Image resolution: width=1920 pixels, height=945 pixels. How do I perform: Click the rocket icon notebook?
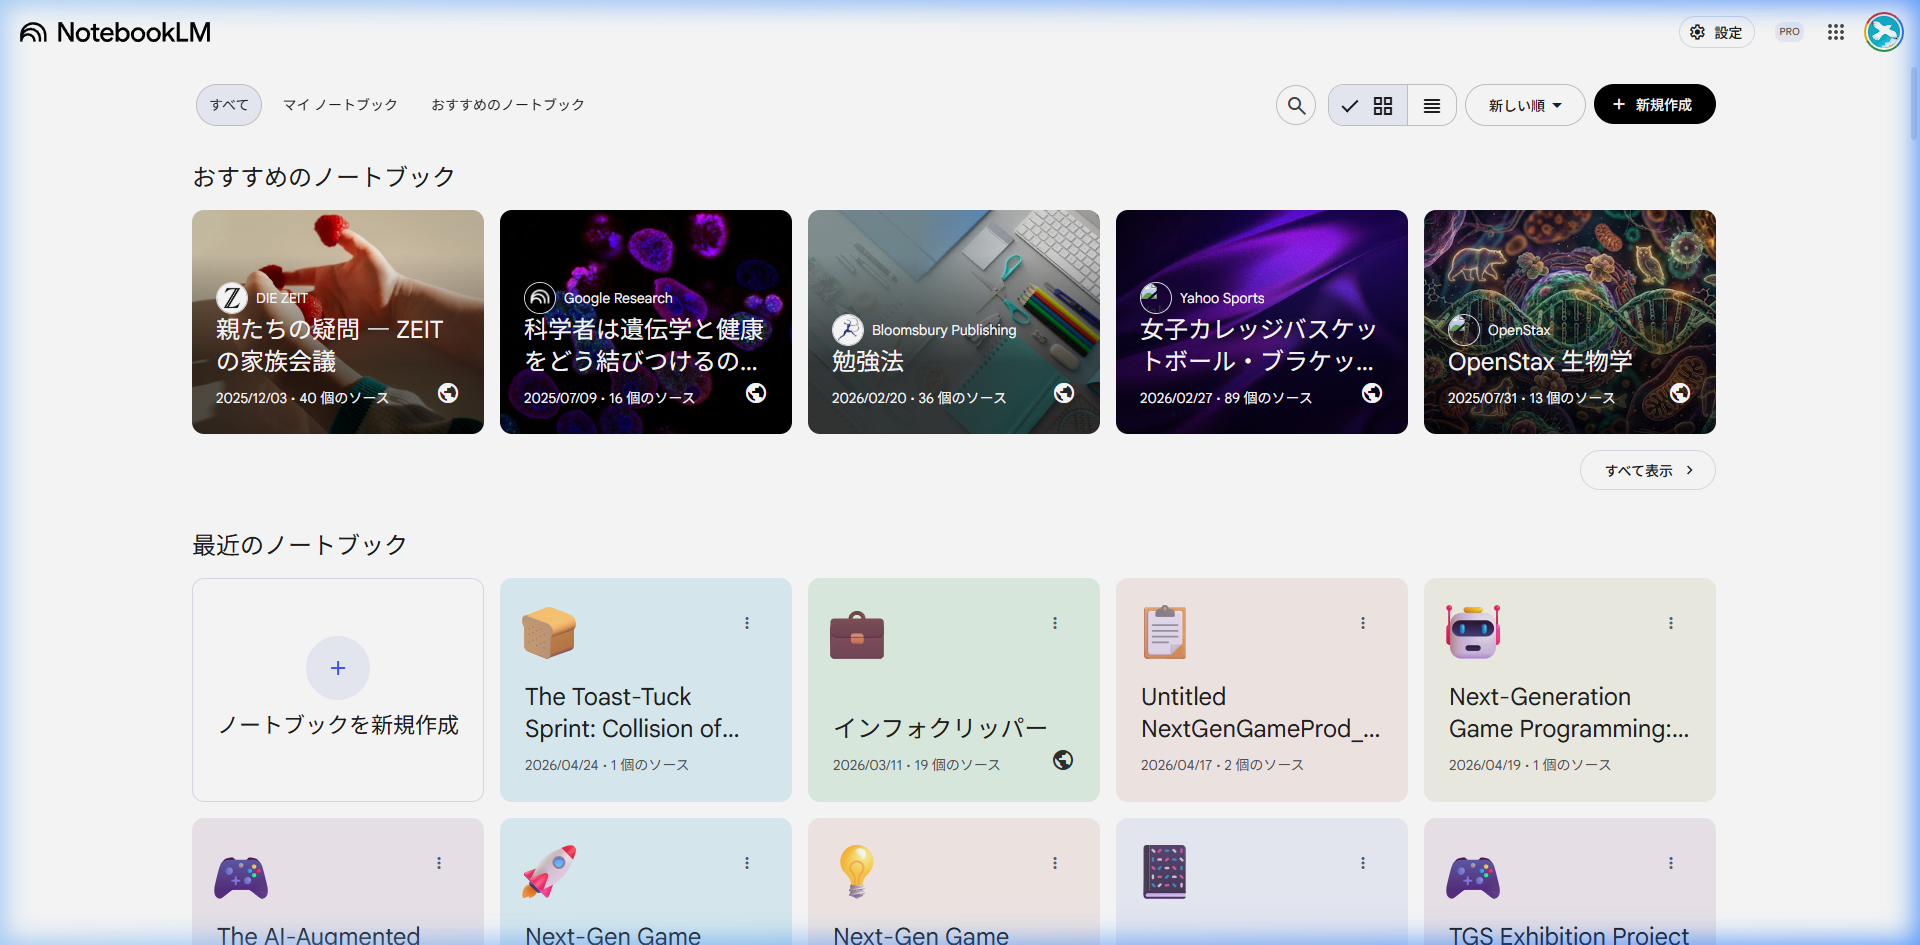click(549, 871)
